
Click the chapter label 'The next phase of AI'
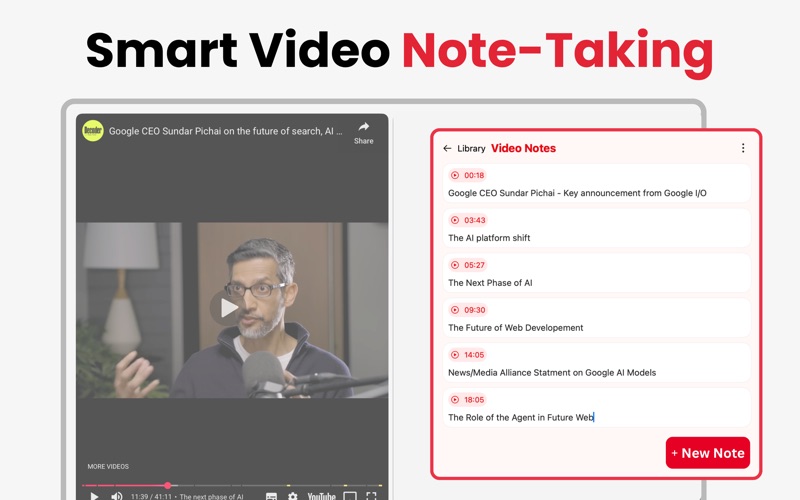click(211, 496)
